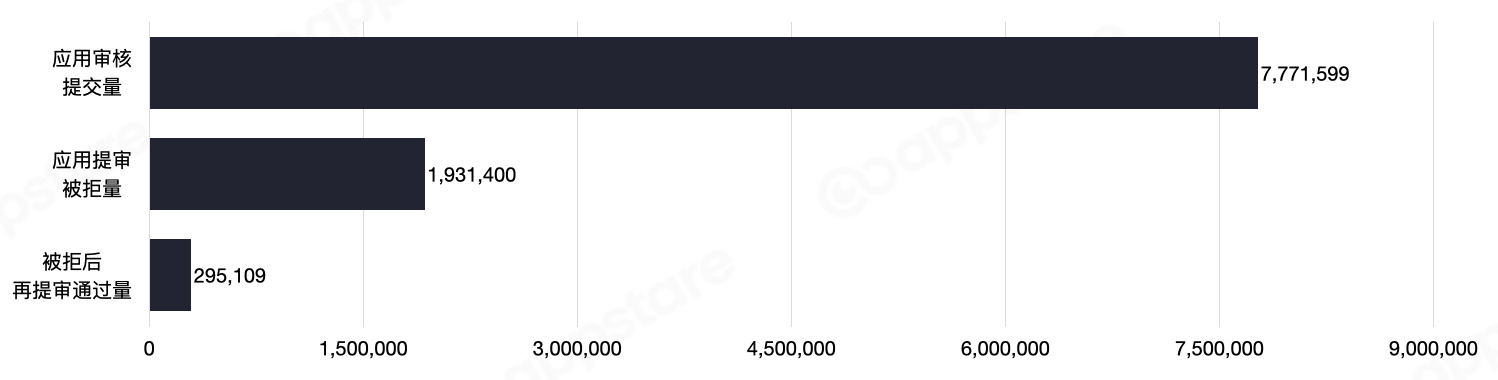Click the gridline above the 4,500,000 tick
The image size is (1498, 380).
pos(791,174)
